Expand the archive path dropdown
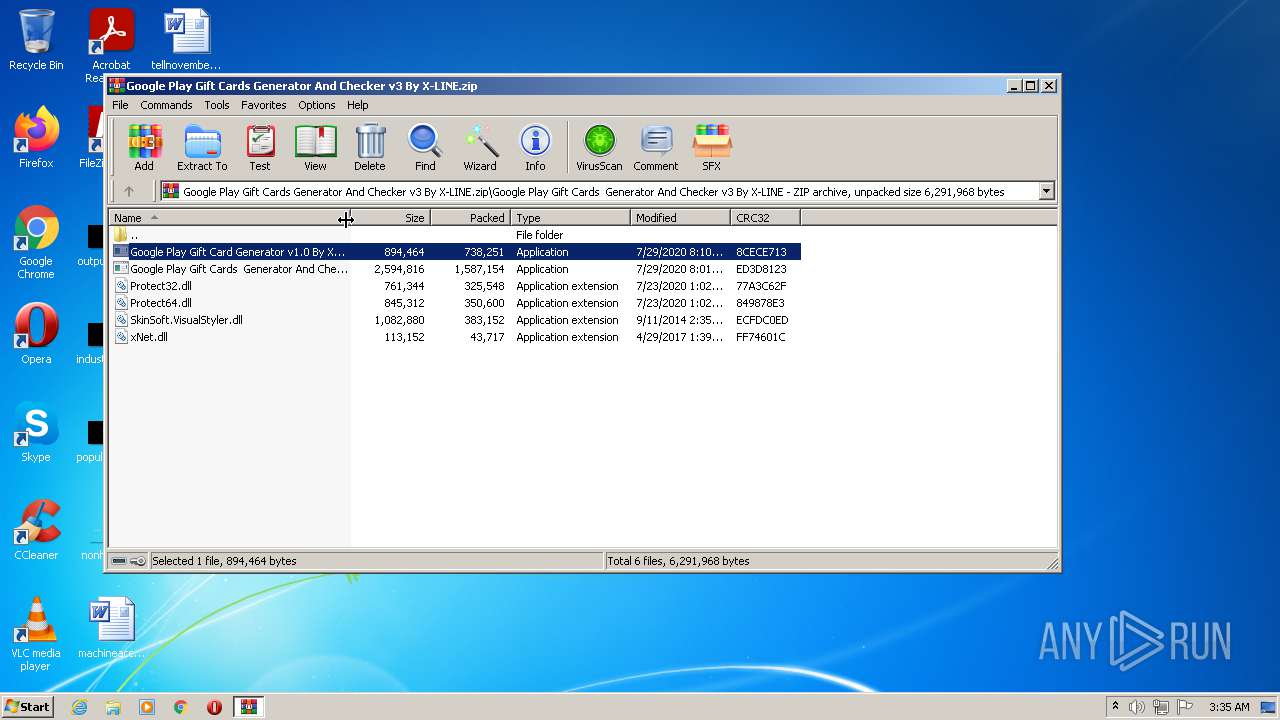The image size is (1280, 720). click(1046, 191)
